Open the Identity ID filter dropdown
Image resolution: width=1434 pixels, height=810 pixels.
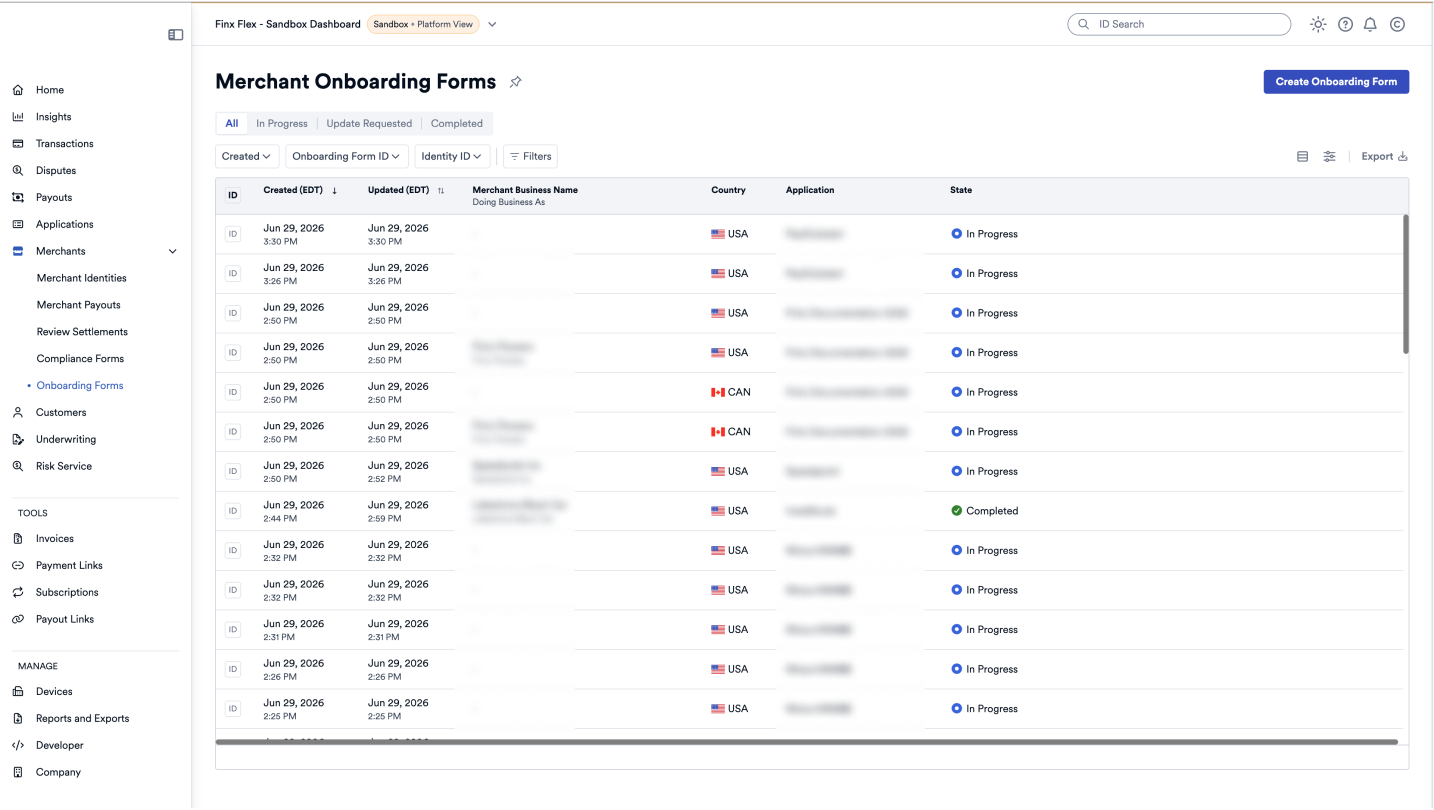pyautogui.click(x=452, y=156)
